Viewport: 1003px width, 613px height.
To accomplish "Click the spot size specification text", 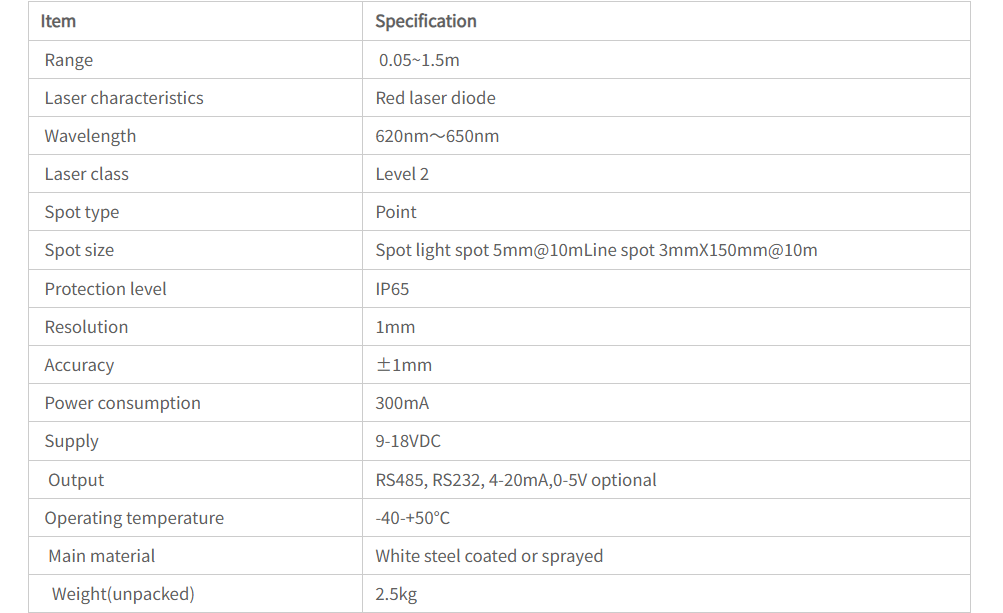I will 596,250.
